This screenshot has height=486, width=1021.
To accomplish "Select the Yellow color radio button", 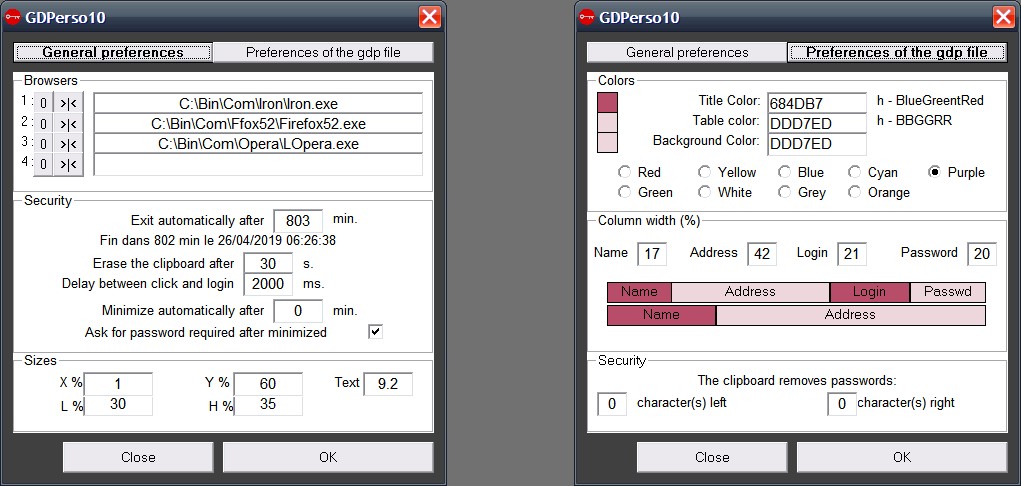I will [705, 172].
